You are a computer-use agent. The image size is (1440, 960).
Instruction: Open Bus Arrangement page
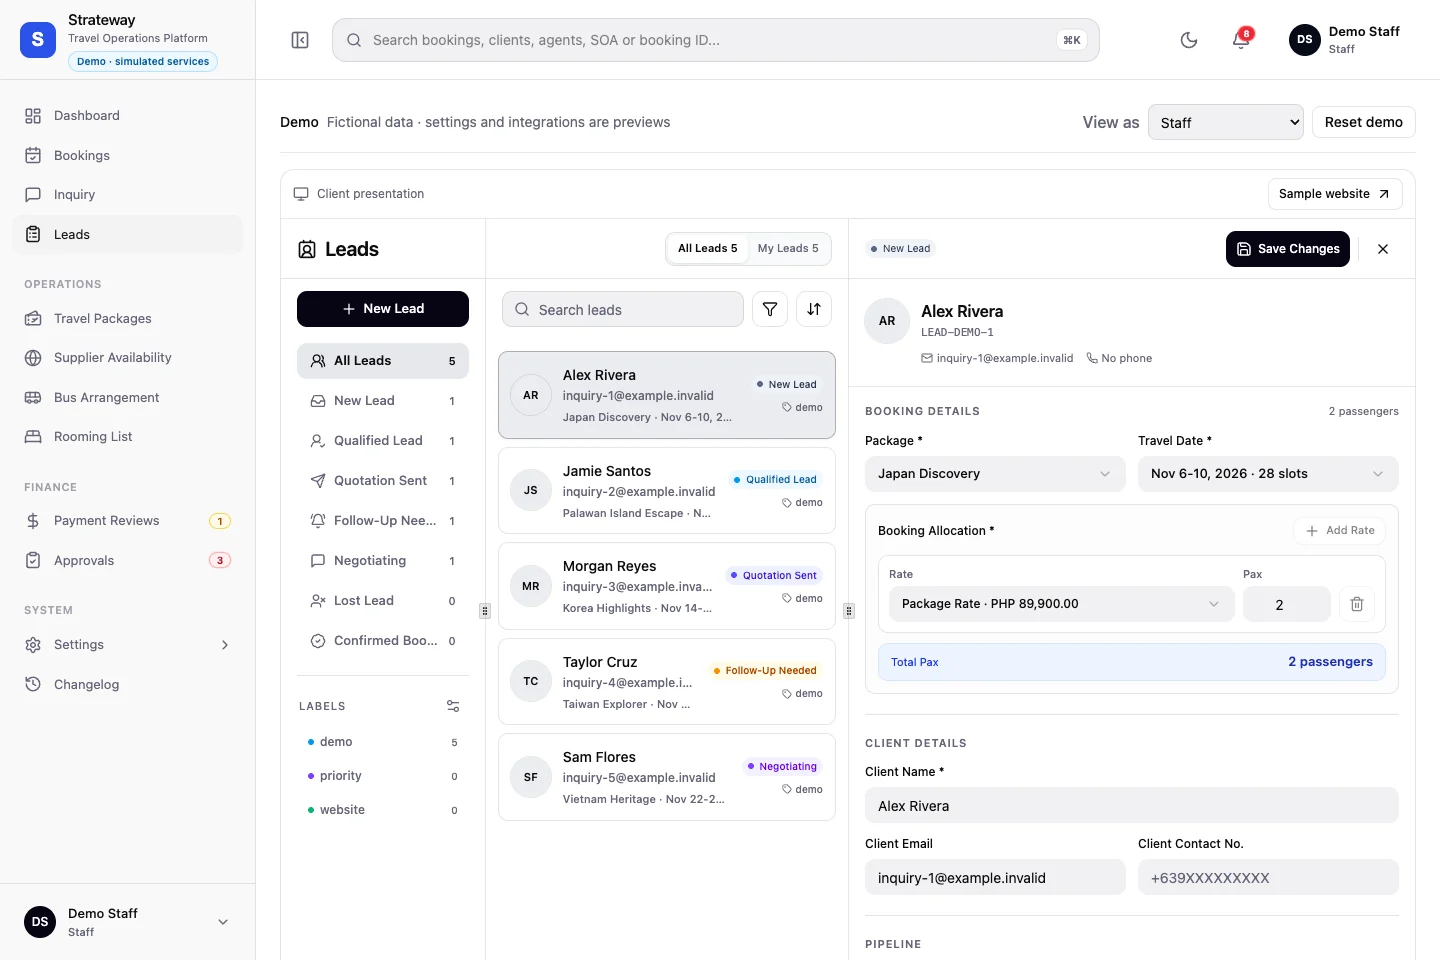[128, 397]
